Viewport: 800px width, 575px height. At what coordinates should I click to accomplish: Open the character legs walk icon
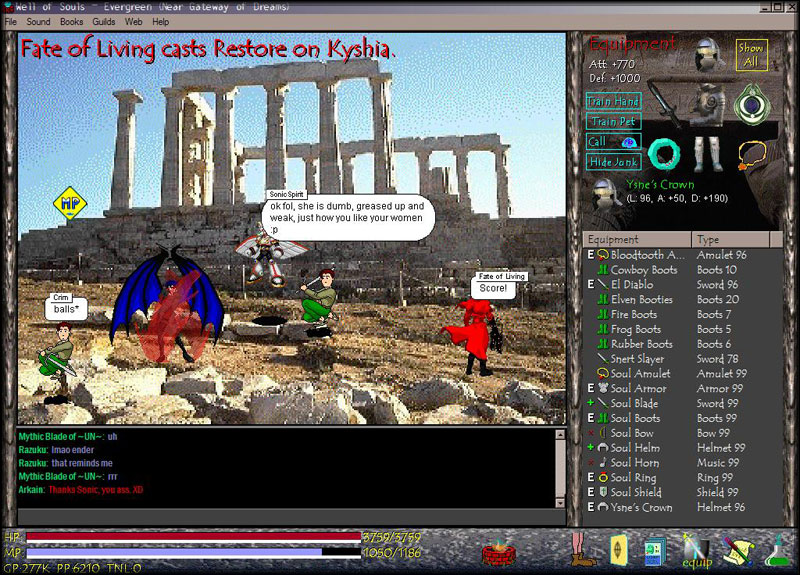click(582, 550)
